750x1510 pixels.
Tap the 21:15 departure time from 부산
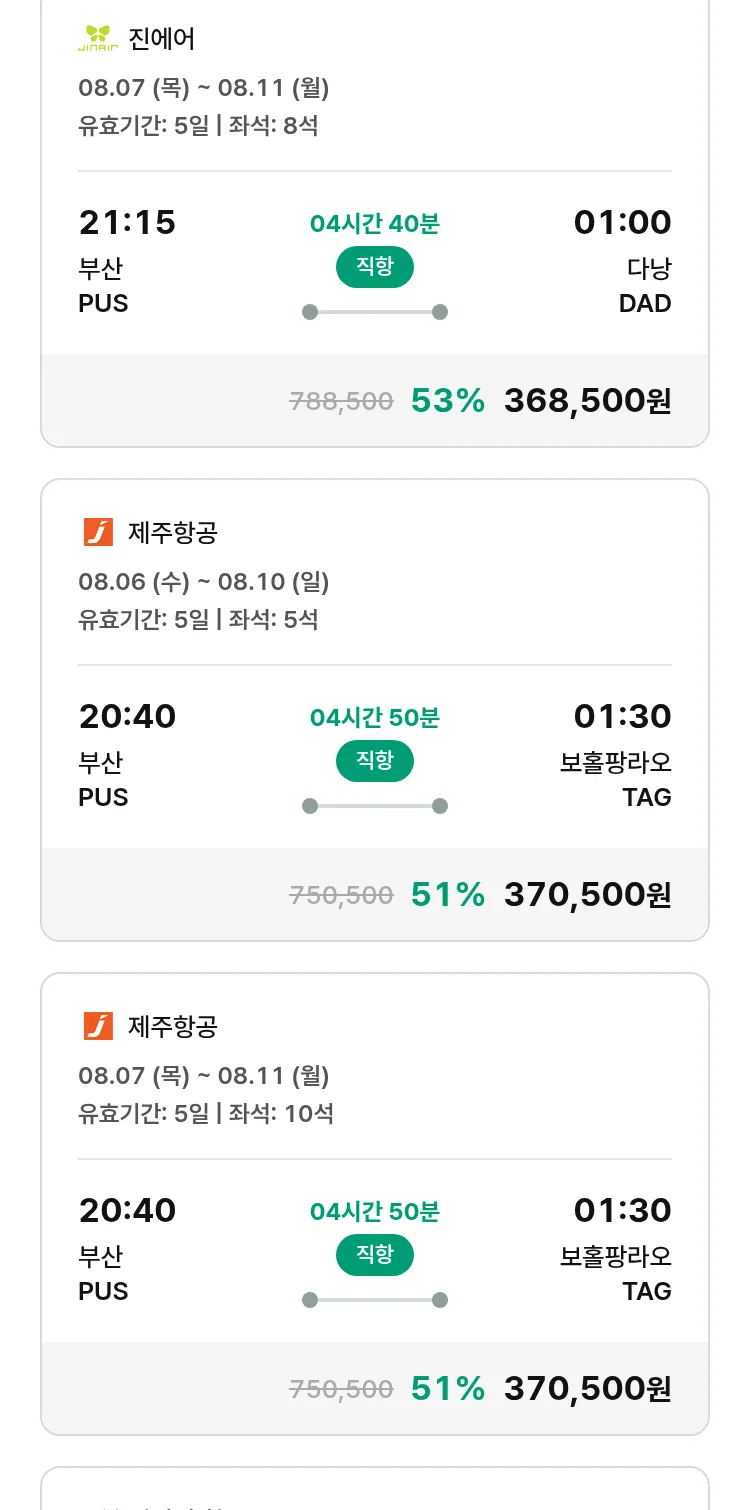(x=127, y=222)
